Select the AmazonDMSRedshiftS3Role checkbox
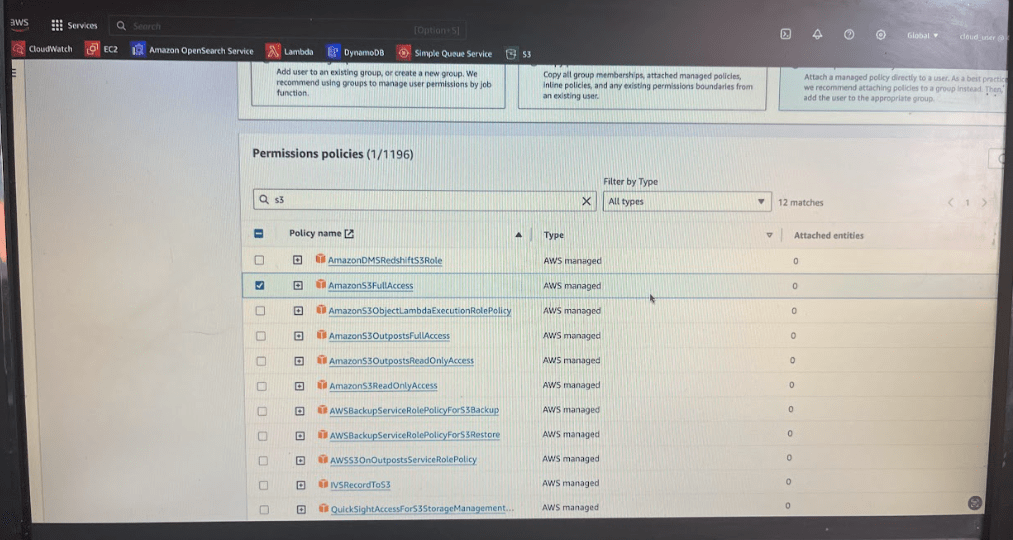 [x=260, y=260]
